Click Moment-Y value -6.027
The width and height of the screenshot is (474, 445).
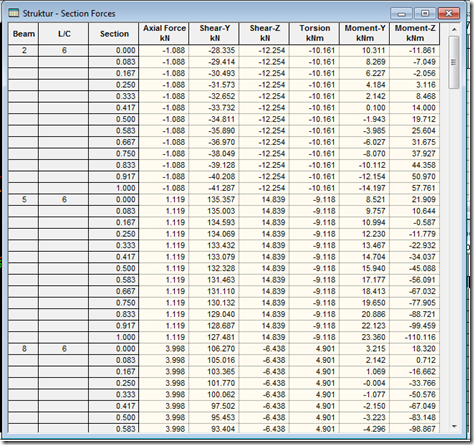tap(365, 142)
